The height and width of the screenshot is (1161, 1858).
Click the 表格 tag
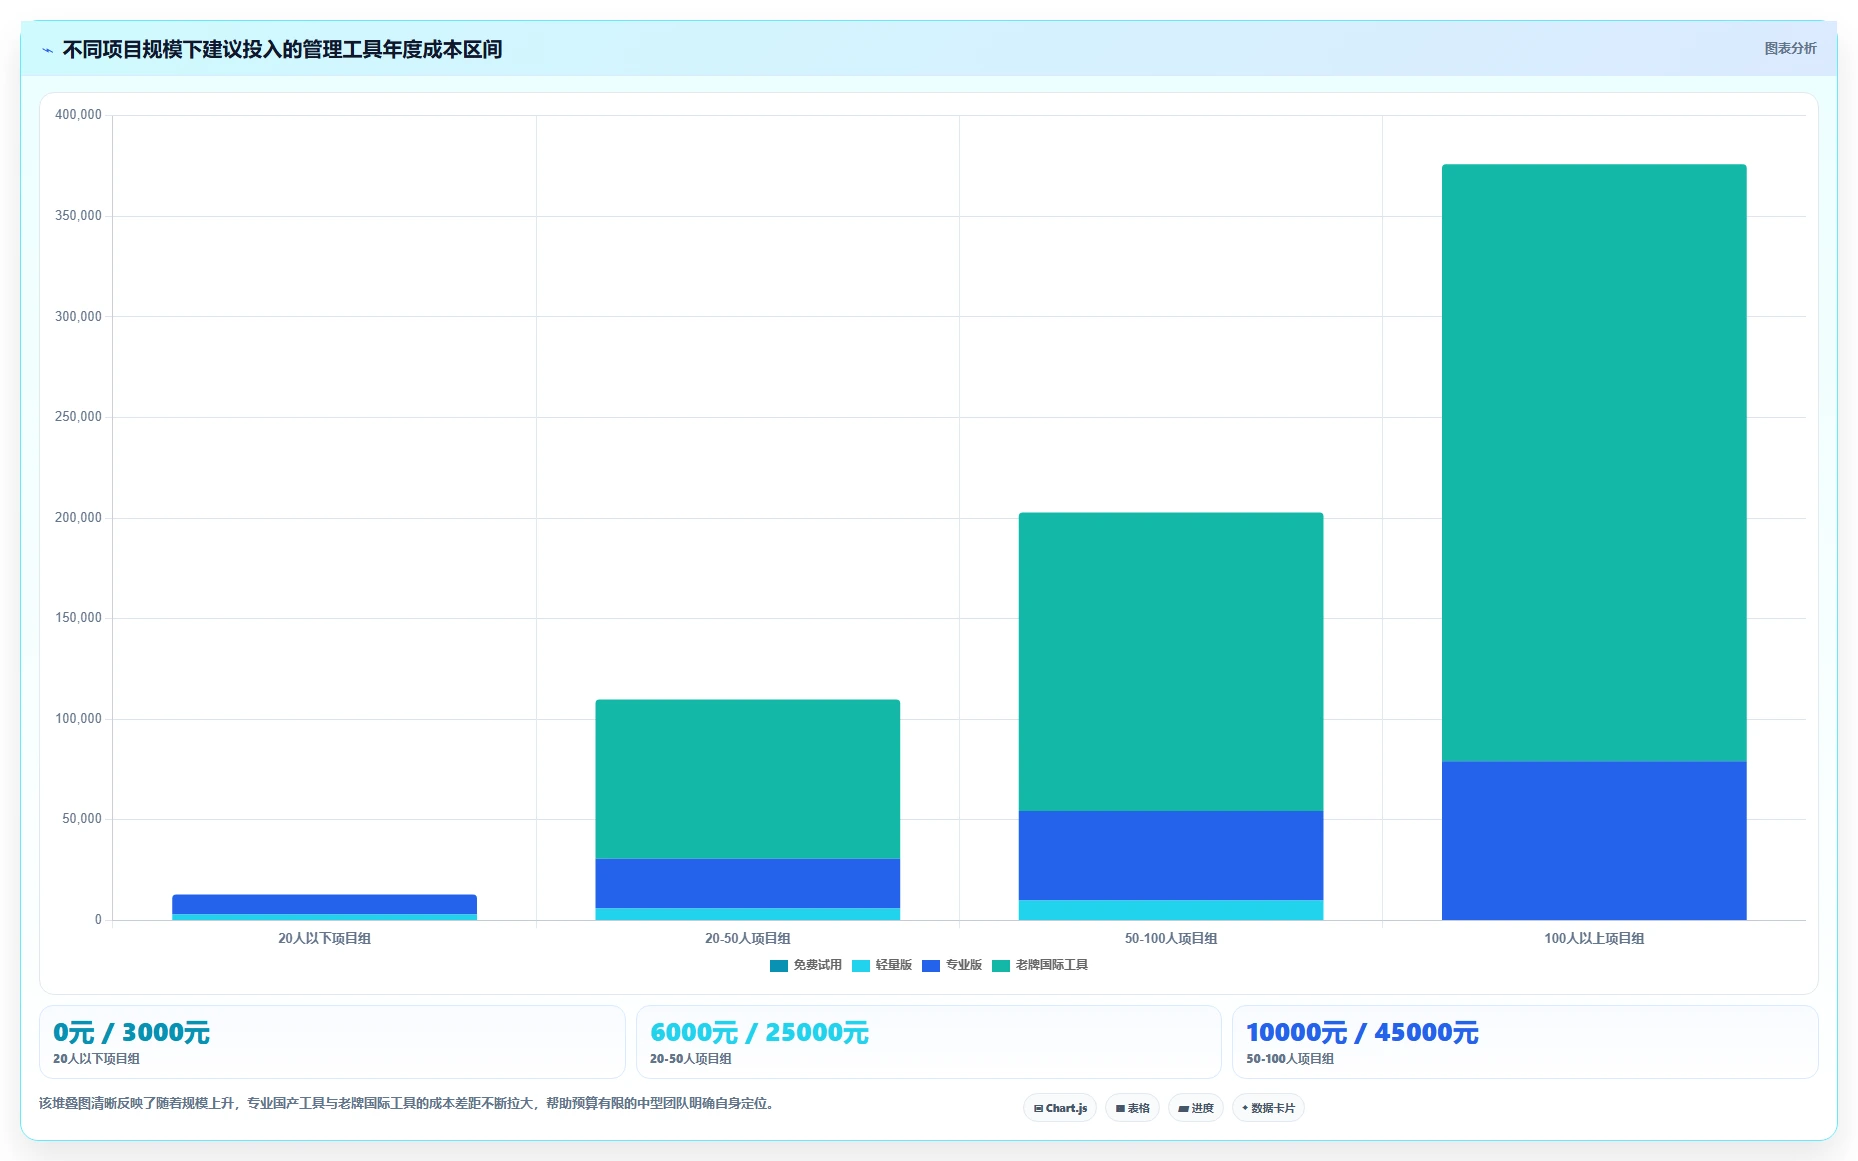click(1132, 1108)
